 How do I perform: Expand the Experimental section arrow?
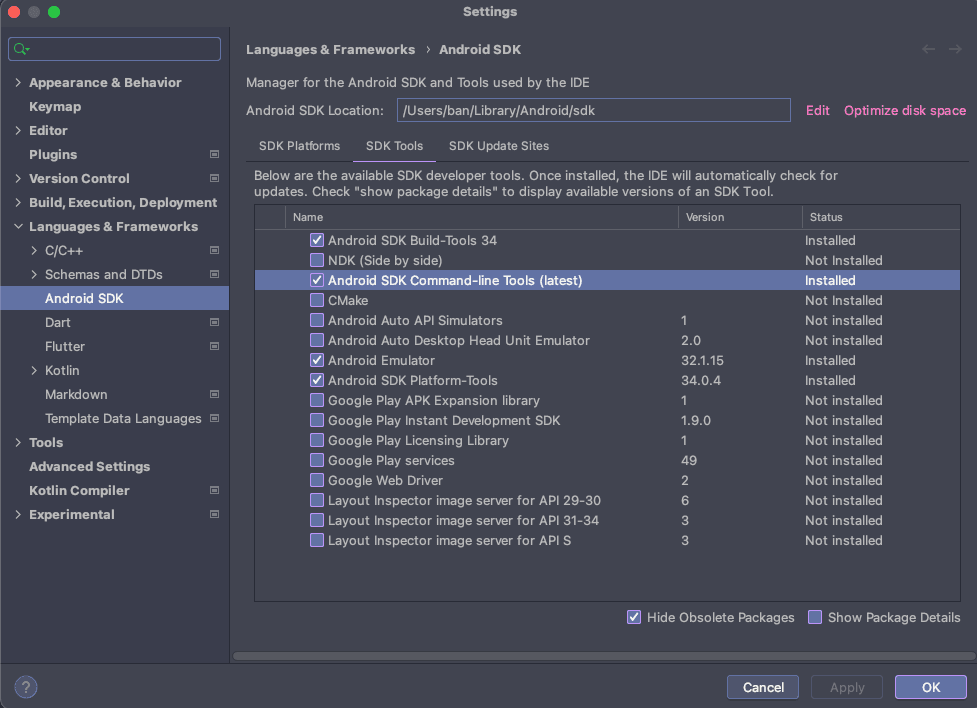click(17, 515)
